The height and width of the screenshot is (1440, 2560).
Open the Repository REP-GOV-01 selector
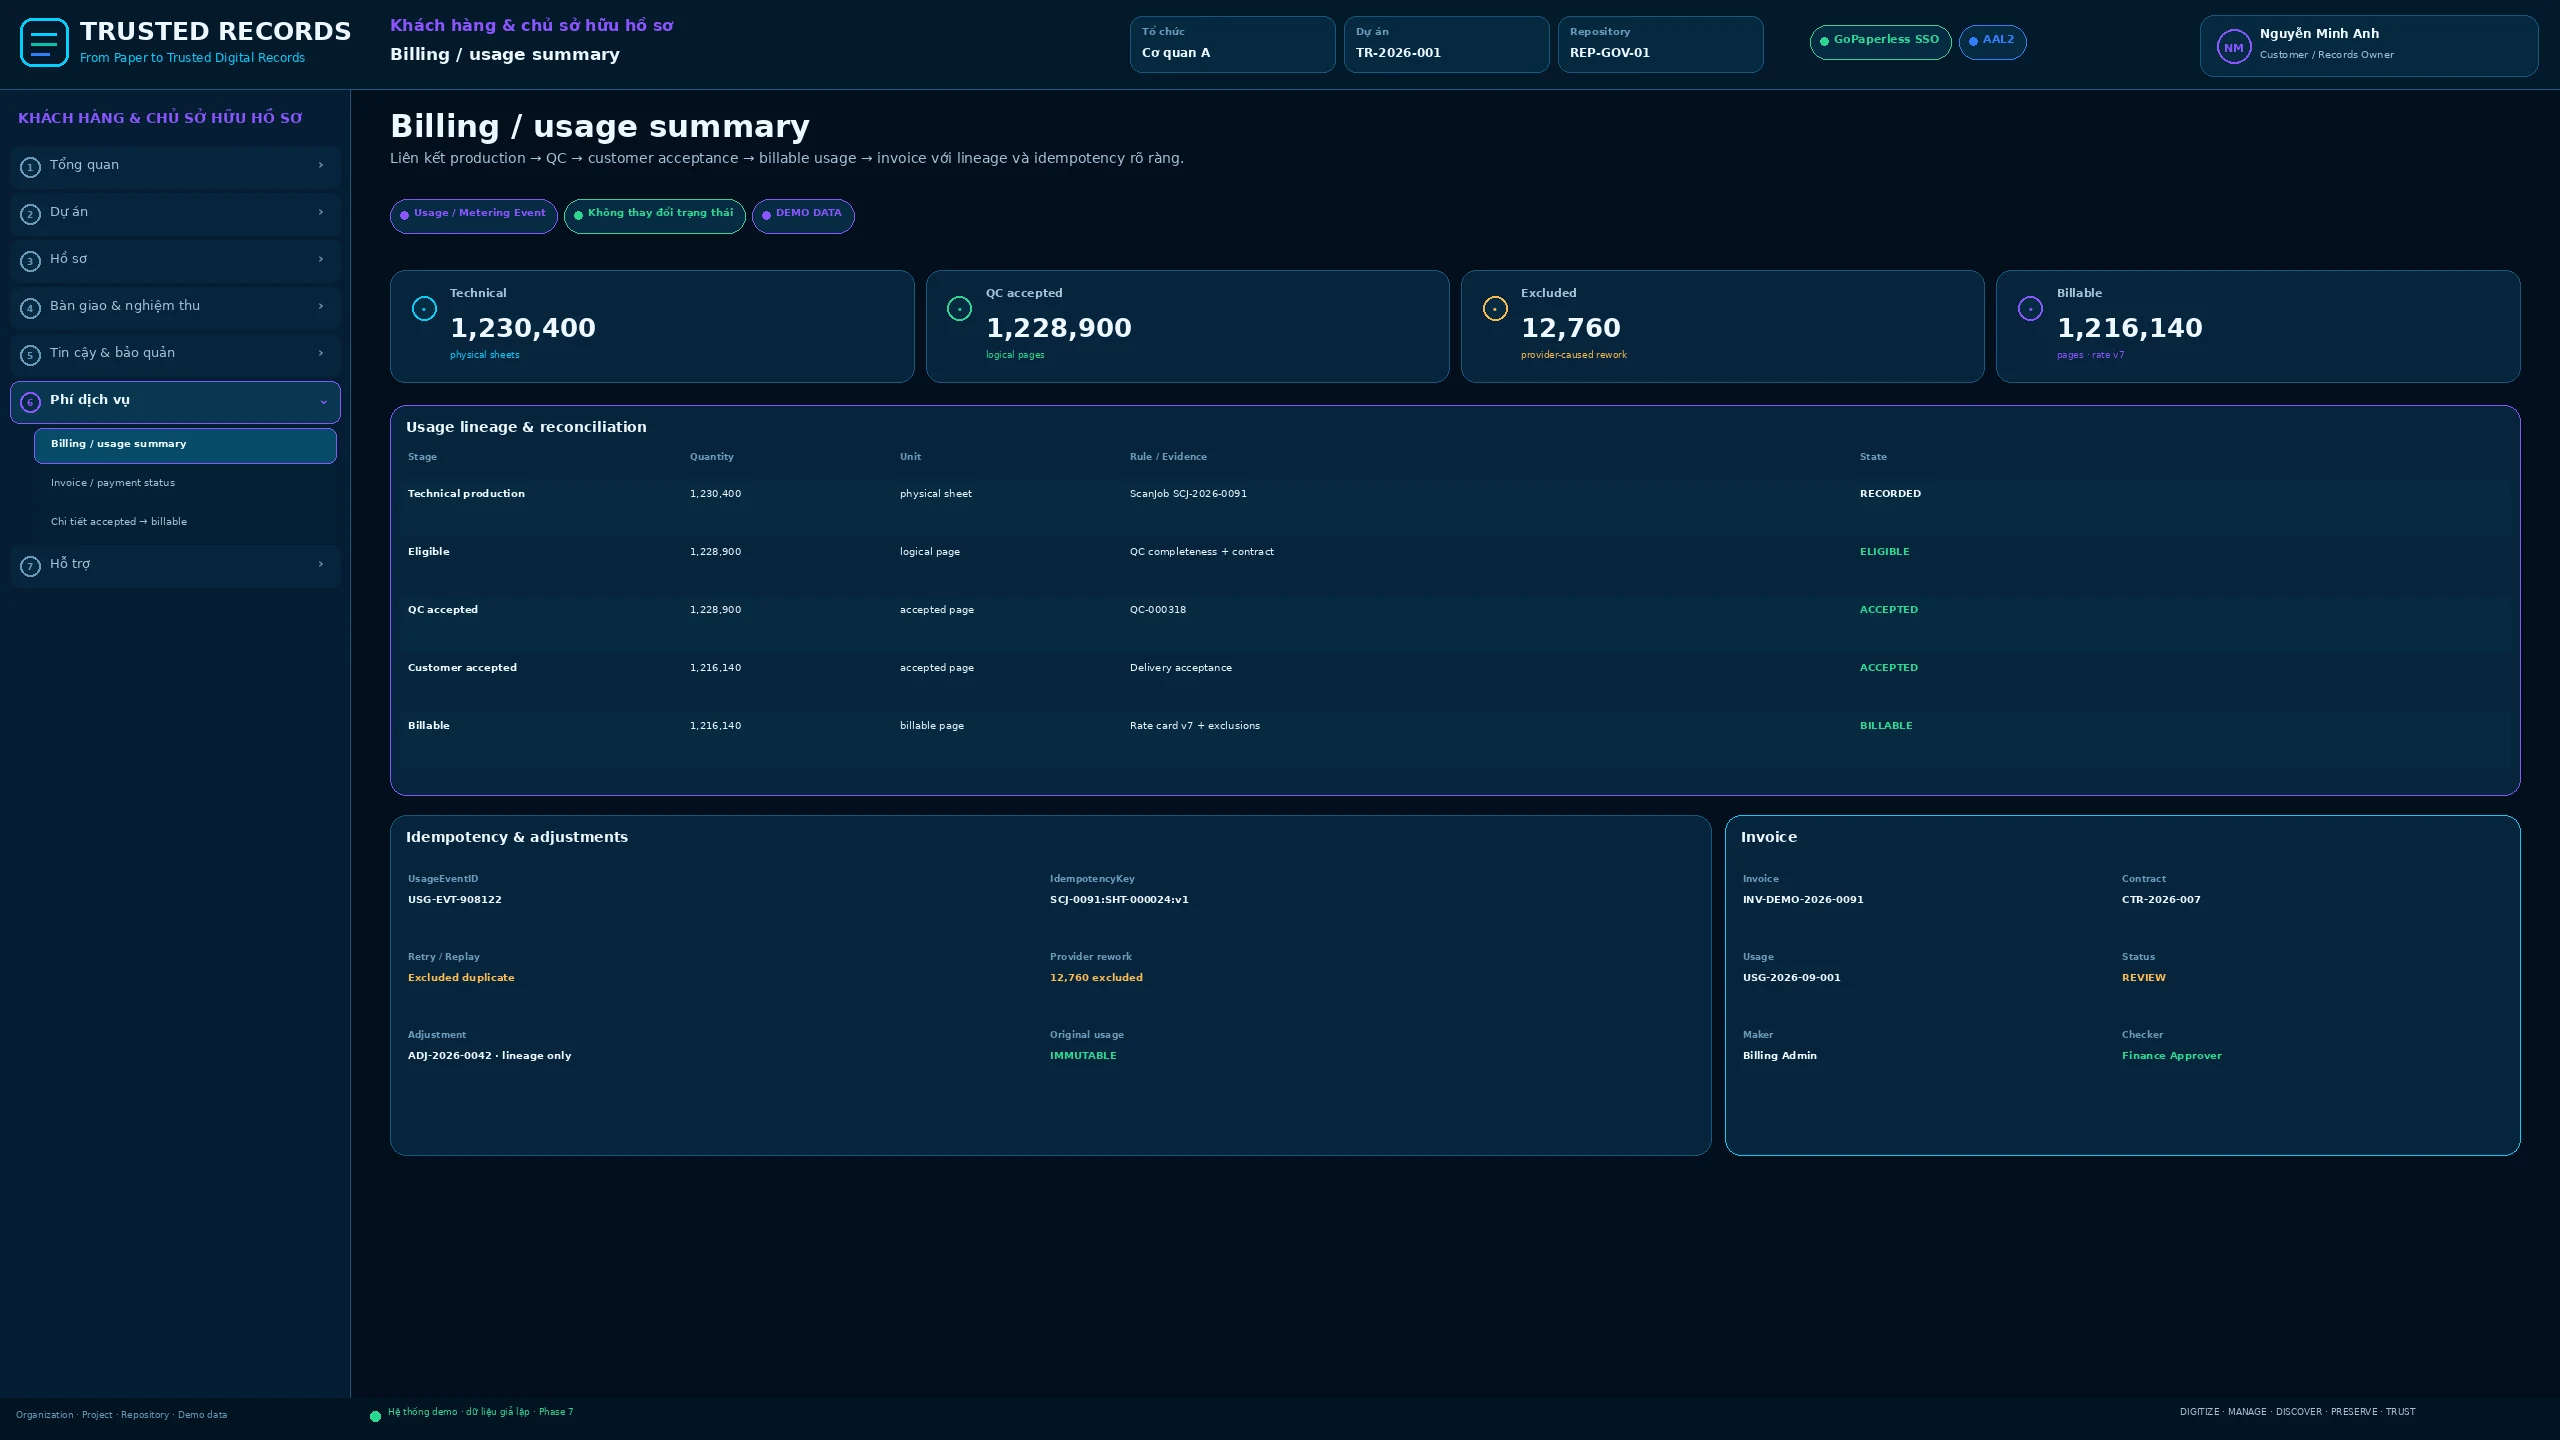point(1660,44)
